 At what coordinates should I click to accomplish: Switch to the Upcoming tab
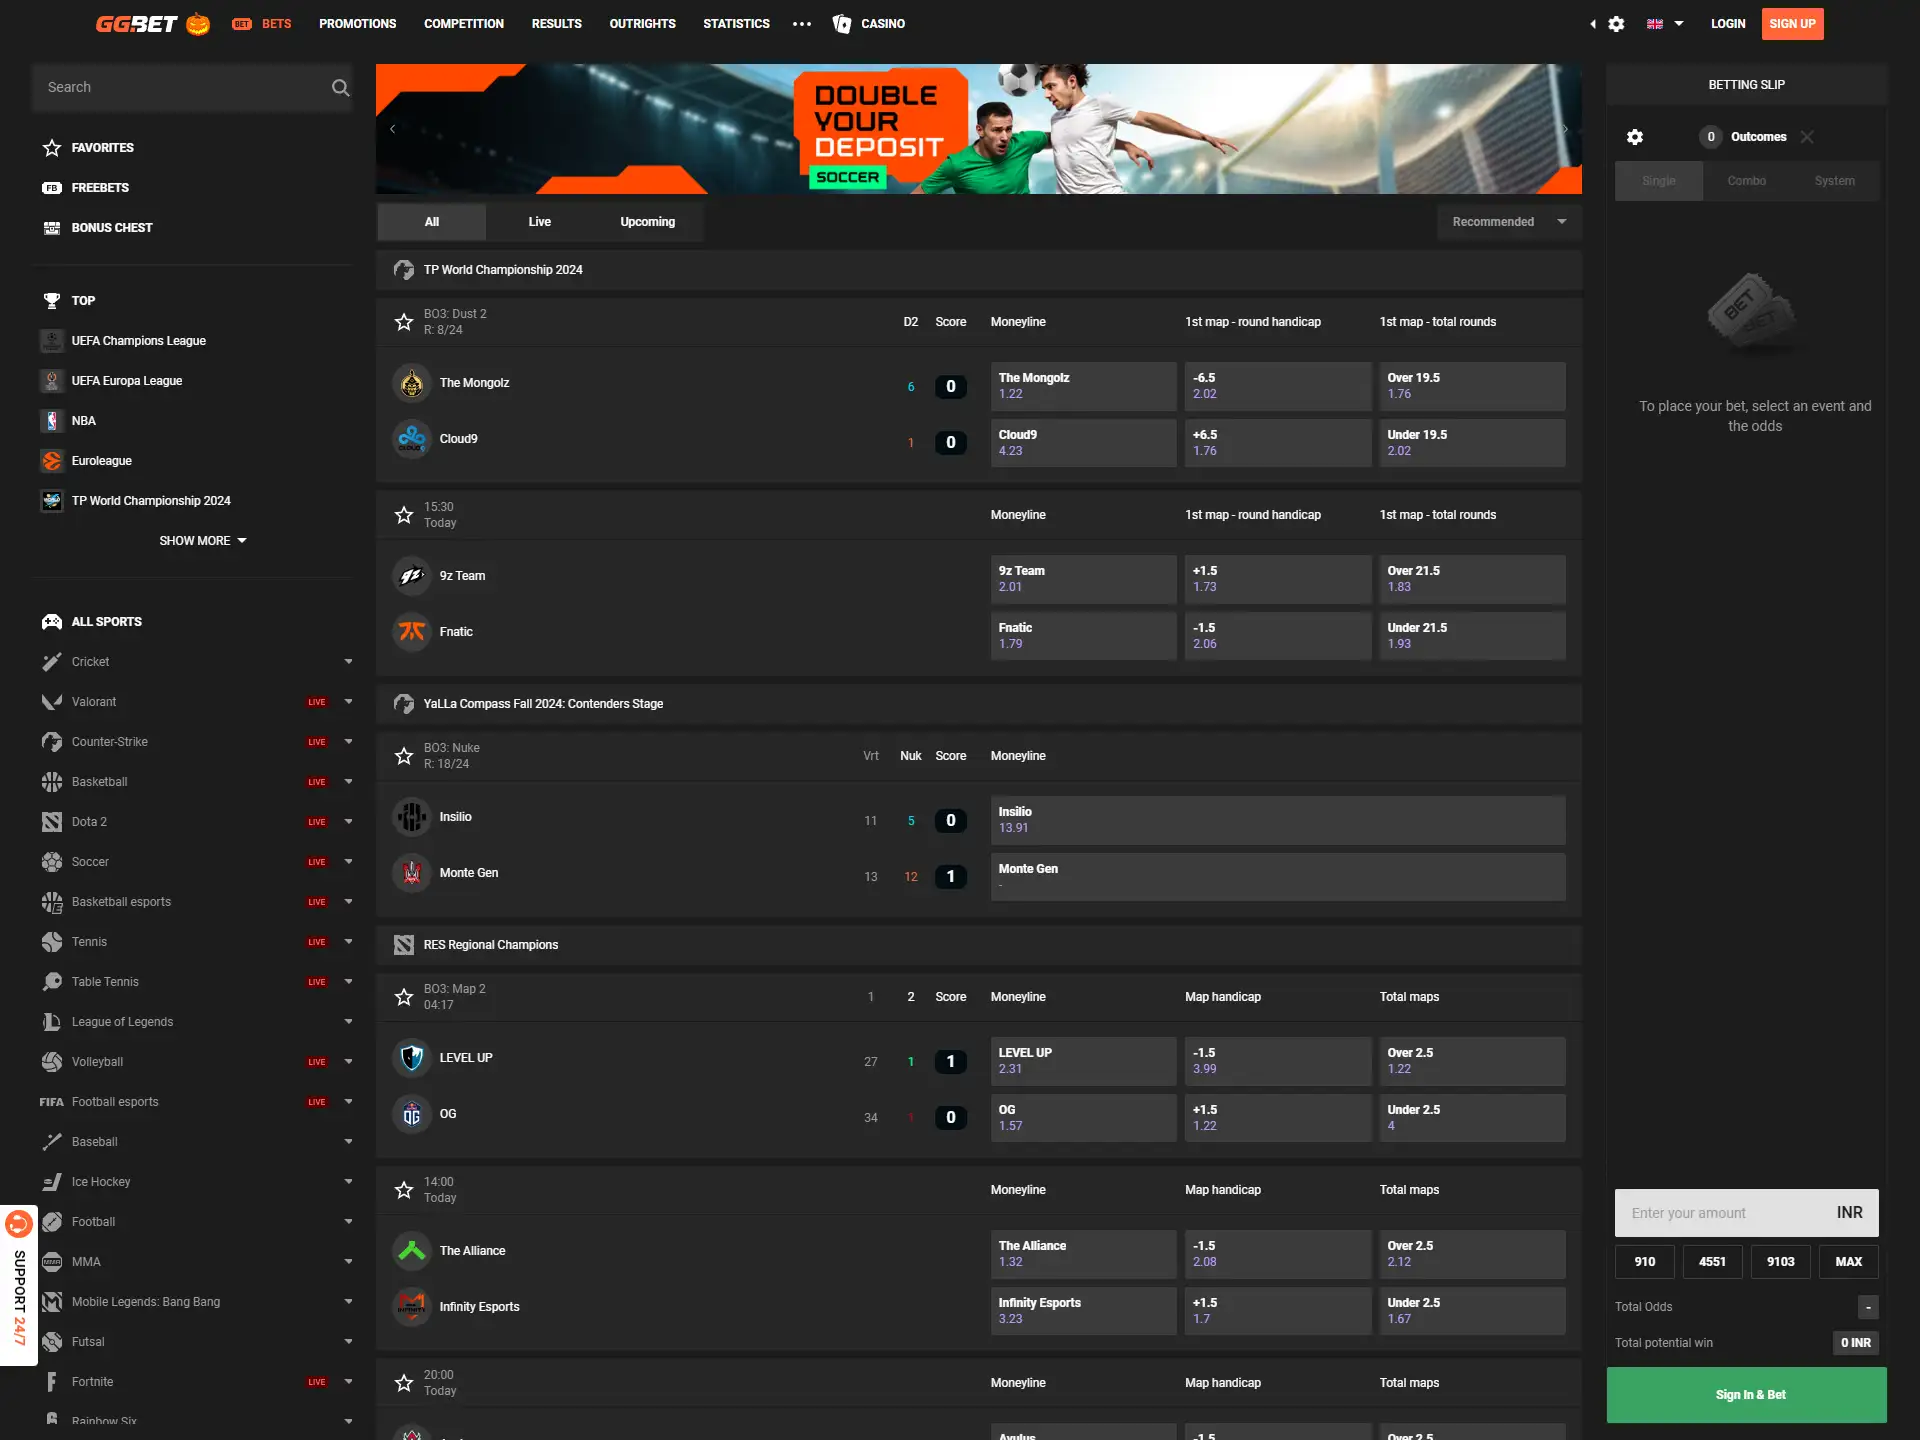pyautogui.click(x=648, y=222)
